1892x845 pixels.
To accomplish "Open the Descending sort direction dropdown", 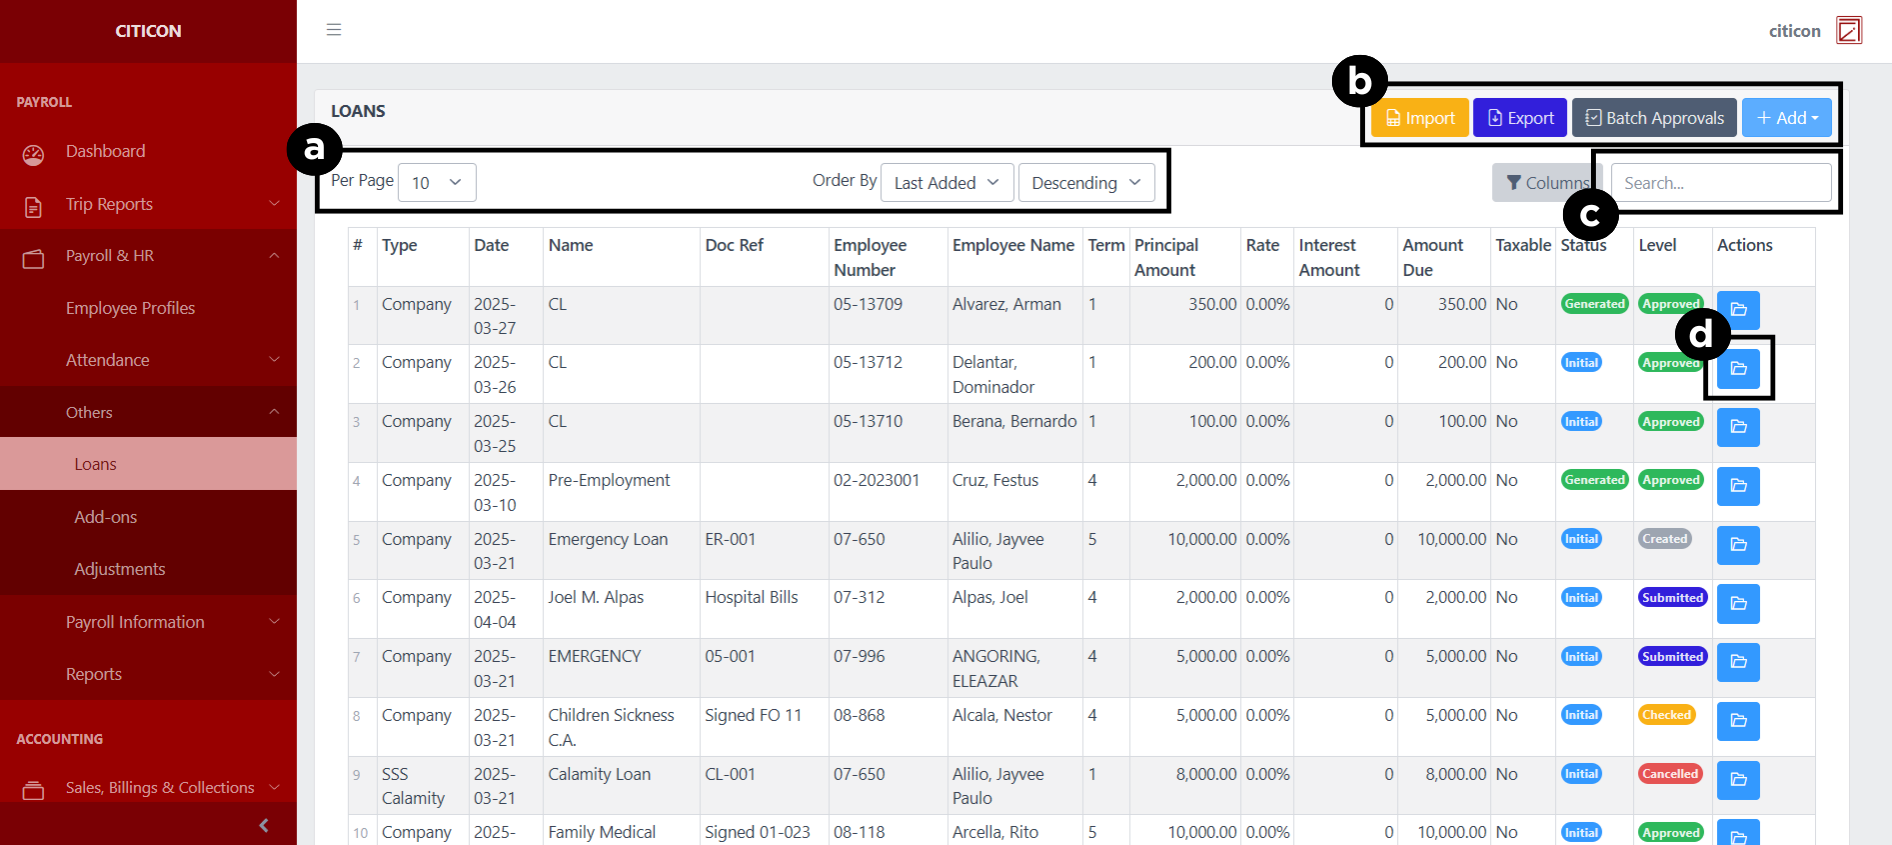I will point(1086,183).
